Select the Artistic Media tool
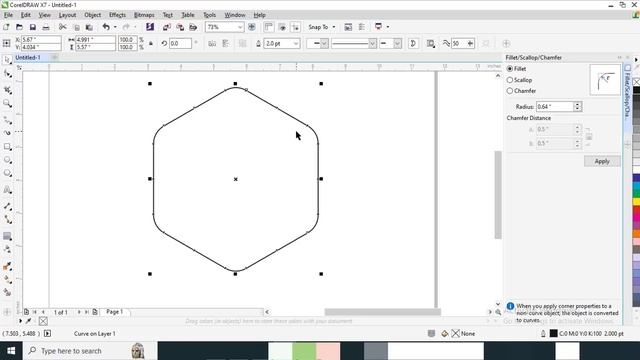The image size is (640, 360). click(7, 133)
